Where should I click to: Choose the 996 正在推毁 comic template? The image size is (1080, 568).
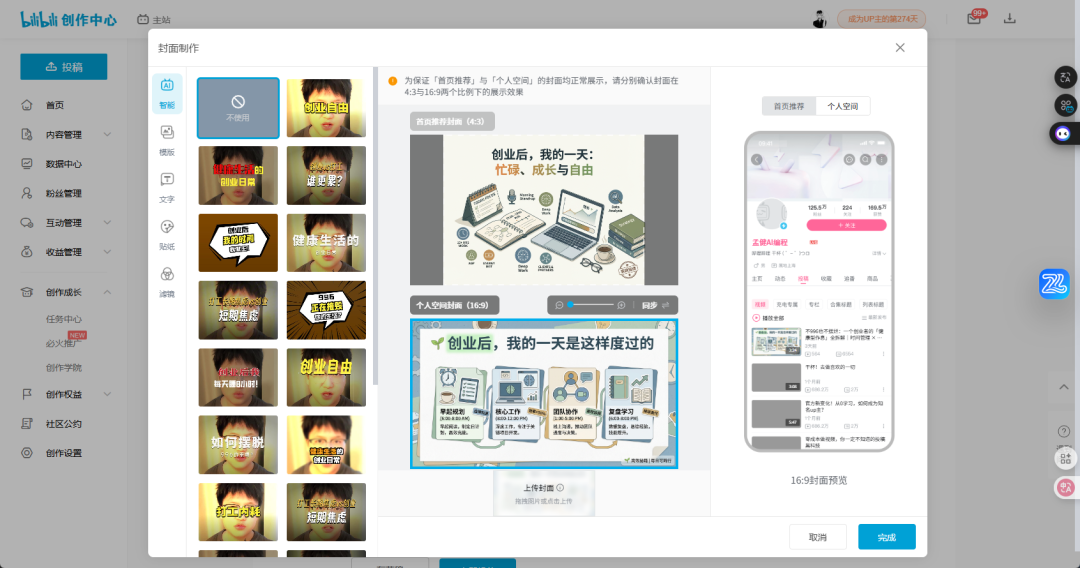click(x=326, y=310)
